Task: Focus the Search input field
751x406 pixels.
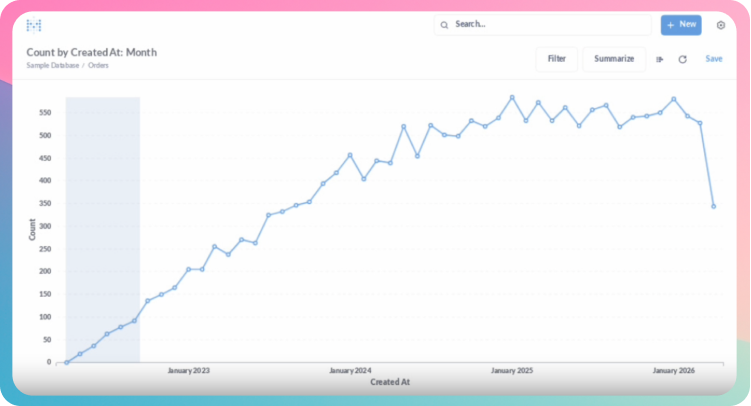Action: 543,24
